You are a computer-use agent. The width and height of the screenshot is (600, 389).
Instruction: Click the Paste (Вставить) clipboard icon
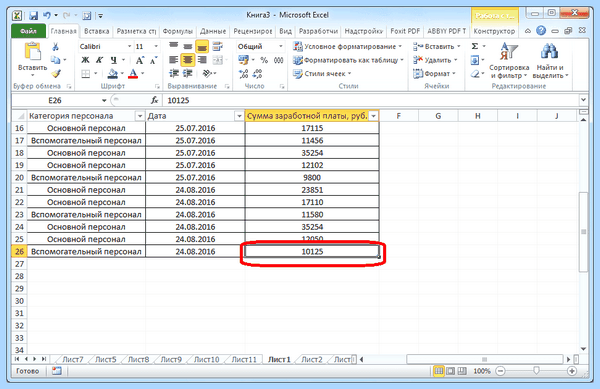point(32,52)
